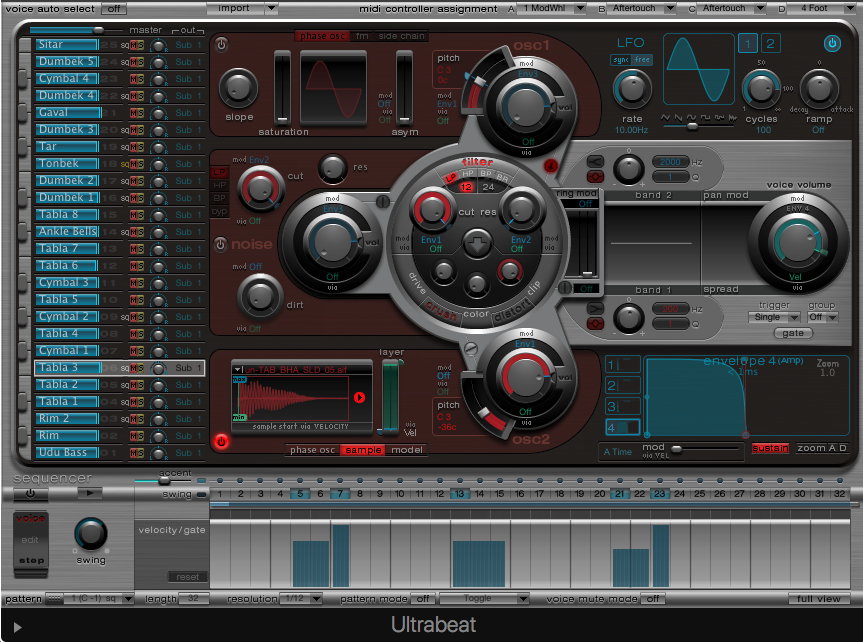Adjust the sequencer accent slider
Screen dimensions: 863x642
[163, 481]
